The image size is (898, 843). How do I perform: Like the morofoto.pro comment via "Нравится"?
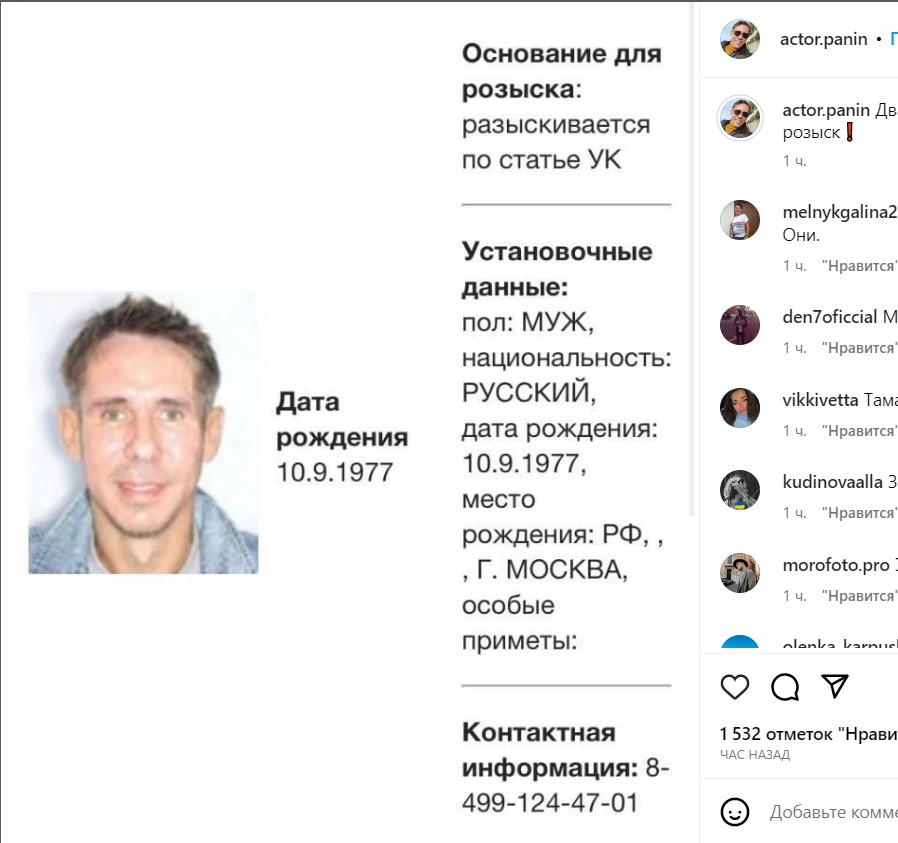[x=860, y=596]
